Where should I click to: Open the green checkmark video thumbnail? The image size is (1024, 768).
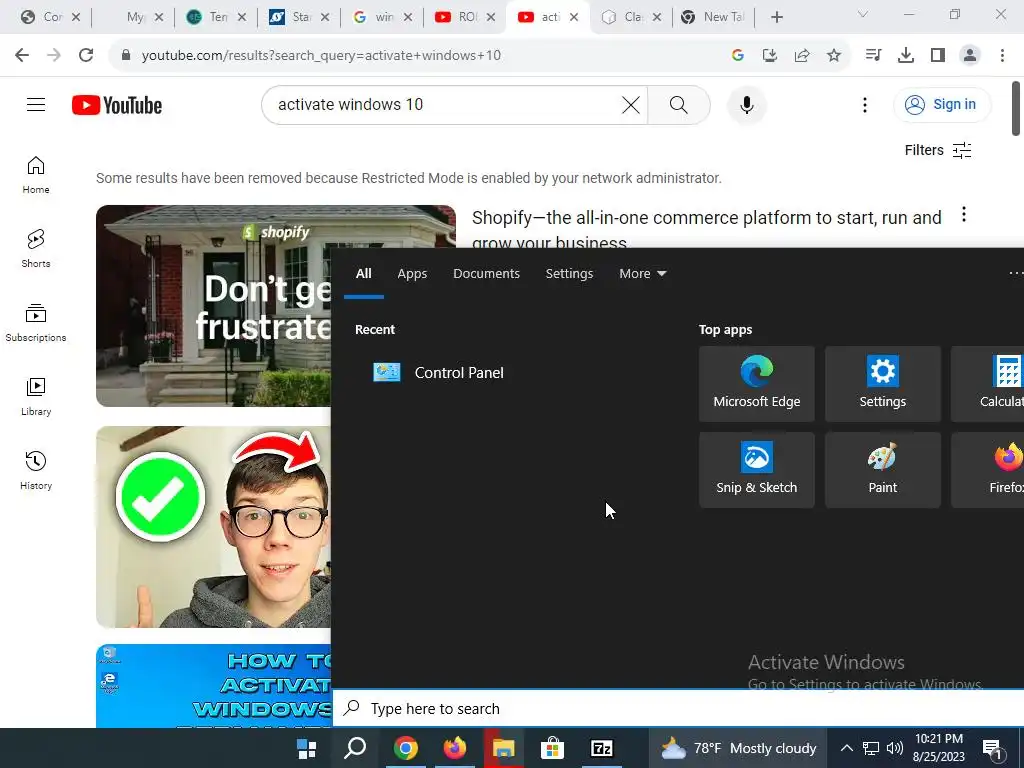coord(214,527)
